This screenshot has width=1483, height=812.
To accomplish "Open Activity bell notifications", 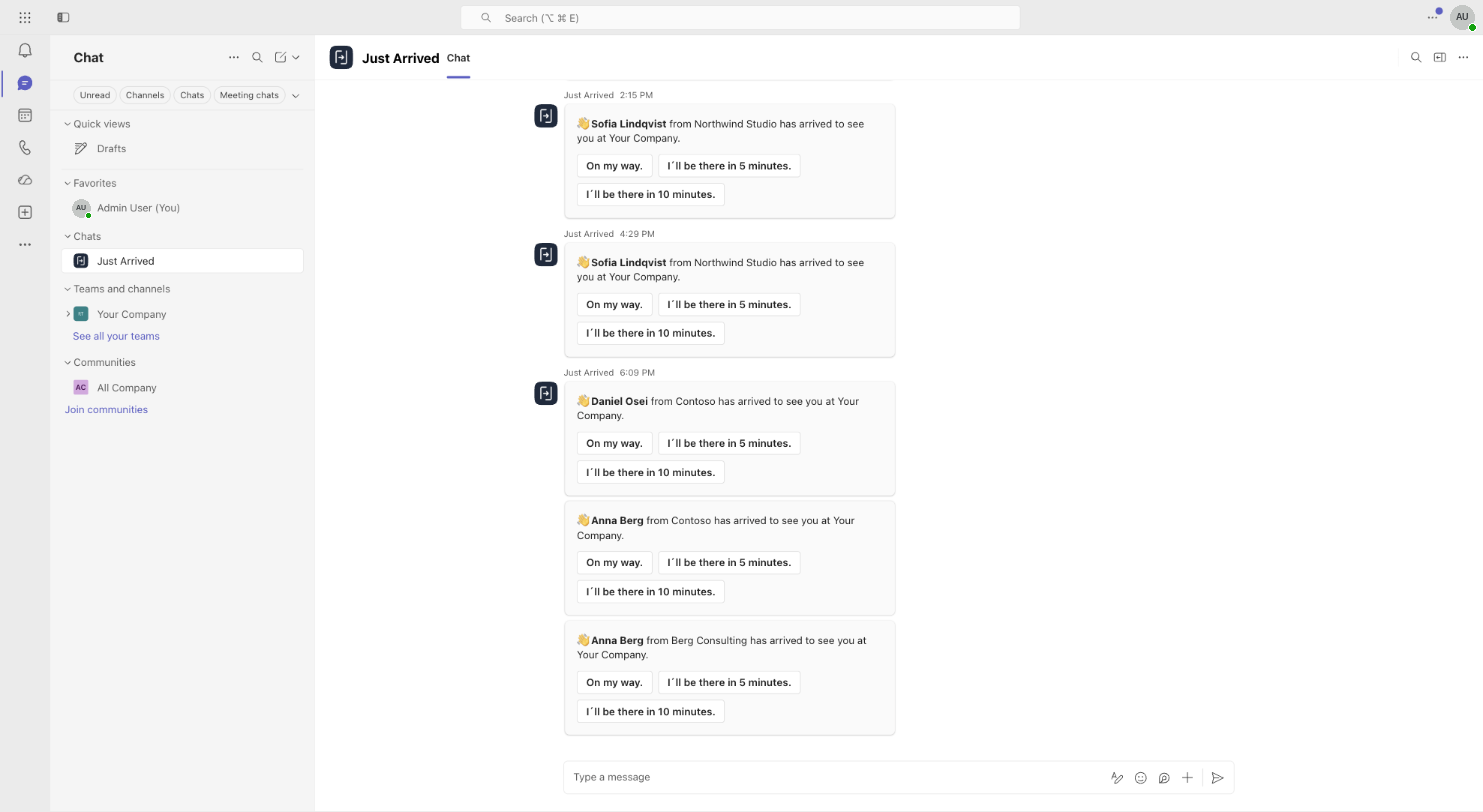I will coord(25,51).
